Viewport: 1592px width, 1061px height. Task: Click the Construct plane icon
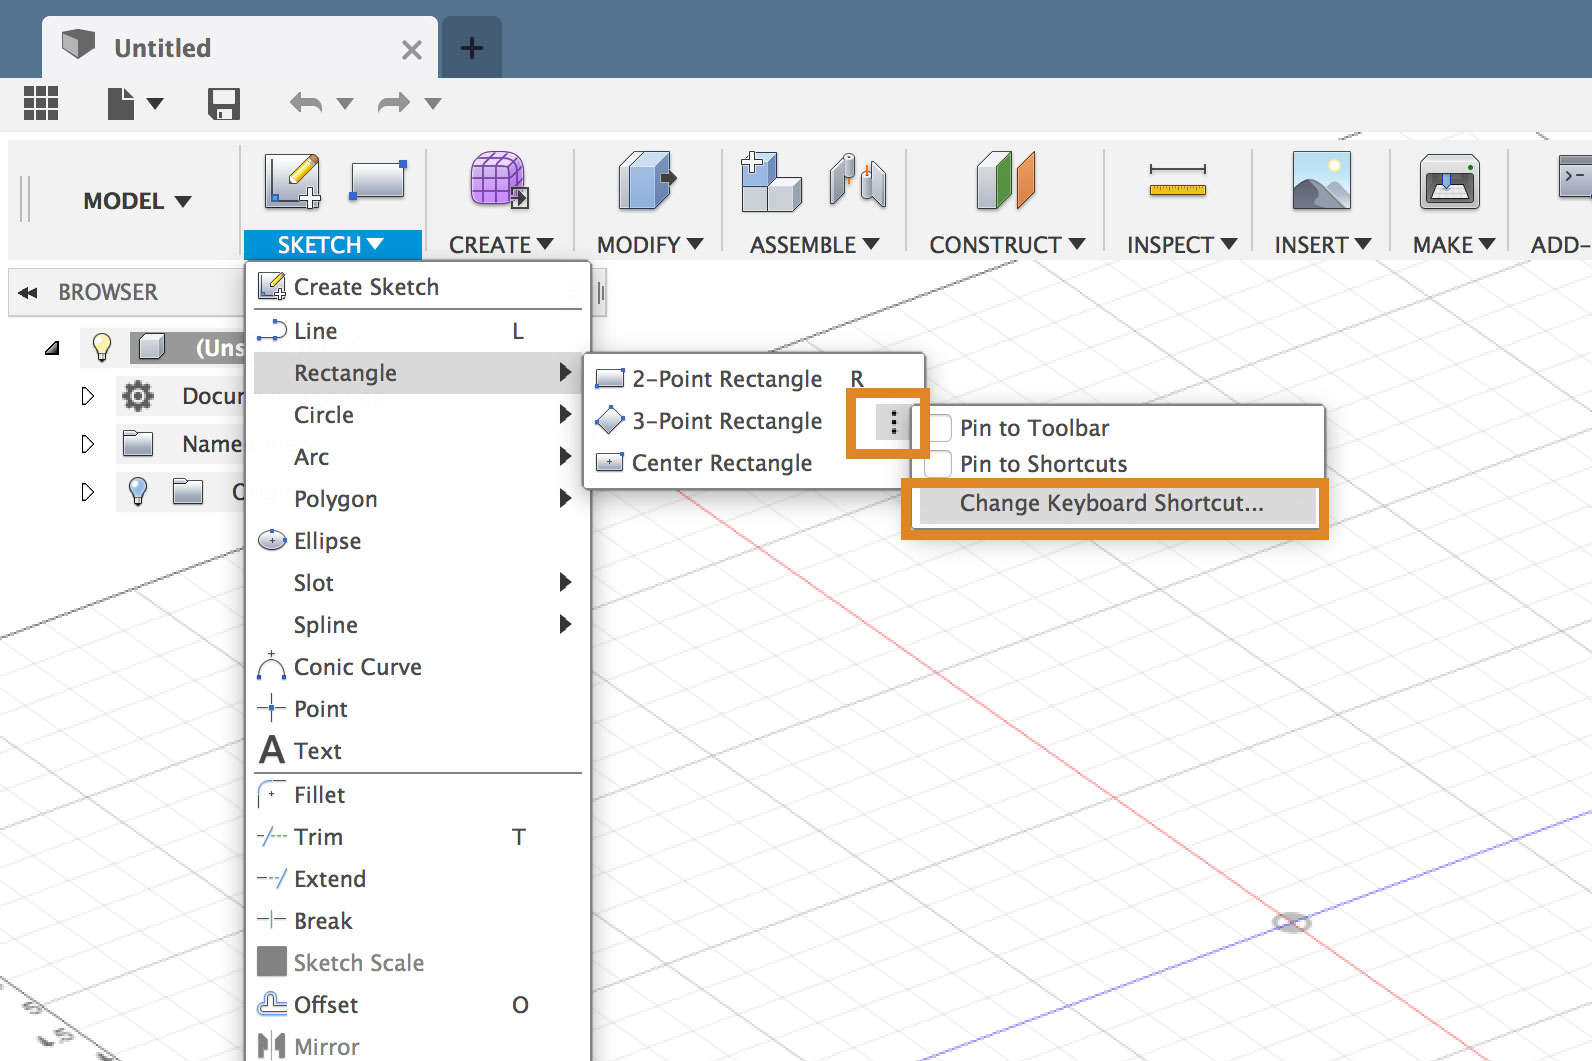pos(1005,180)
